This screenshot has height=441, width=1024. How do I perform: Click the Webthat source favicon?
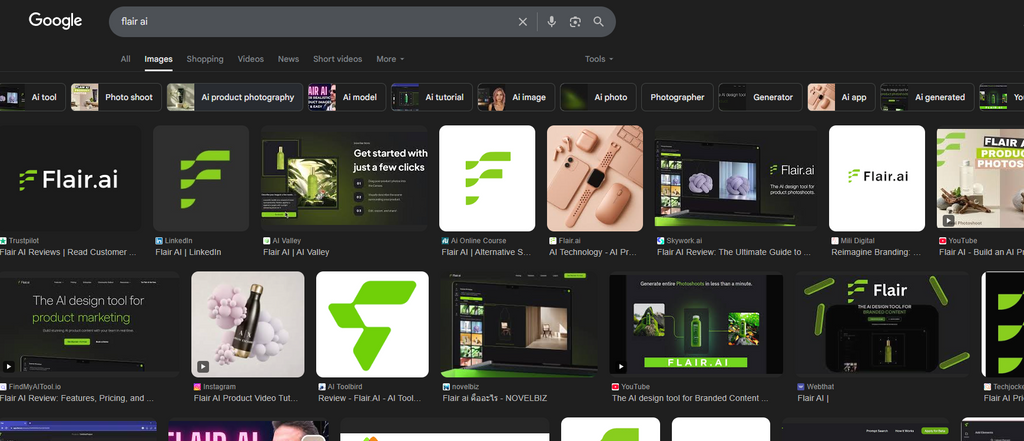(x=801, y=387)
